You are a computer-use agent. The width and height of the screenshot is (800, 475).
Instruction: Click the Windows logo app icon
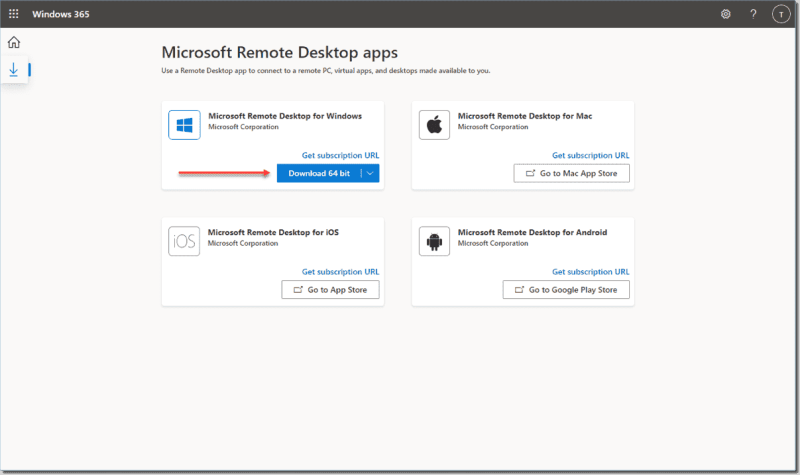click(184, 125)
